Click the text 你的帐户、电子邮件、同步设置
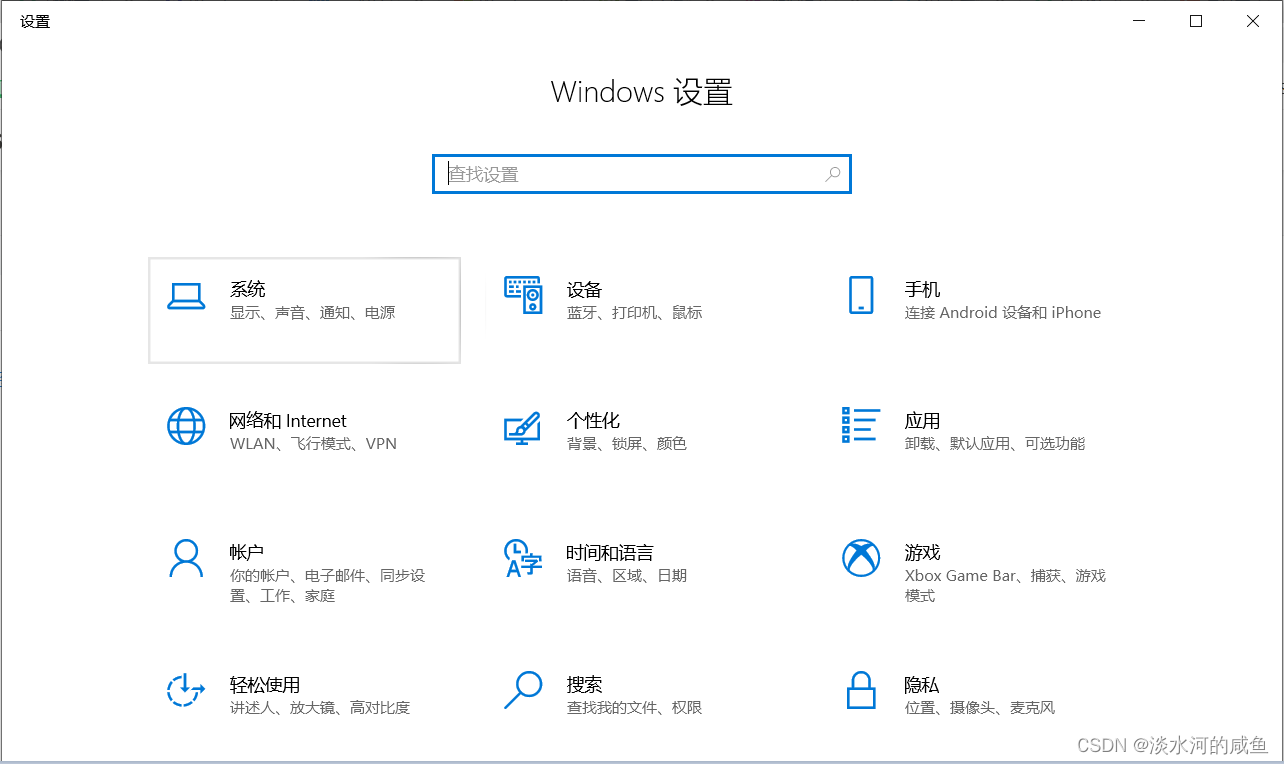The height and width of the screenshot is (764, 1284). 327,586
